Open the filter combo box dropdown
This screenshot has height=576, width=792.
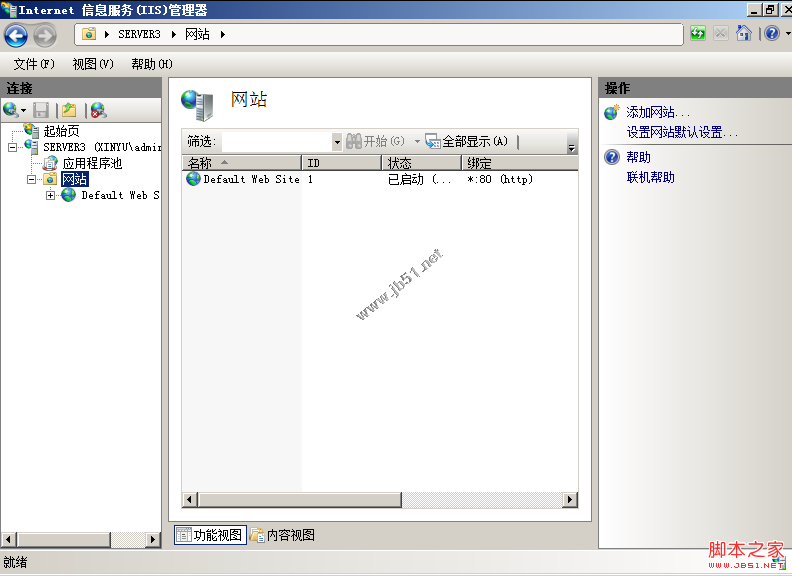[337, 141]
